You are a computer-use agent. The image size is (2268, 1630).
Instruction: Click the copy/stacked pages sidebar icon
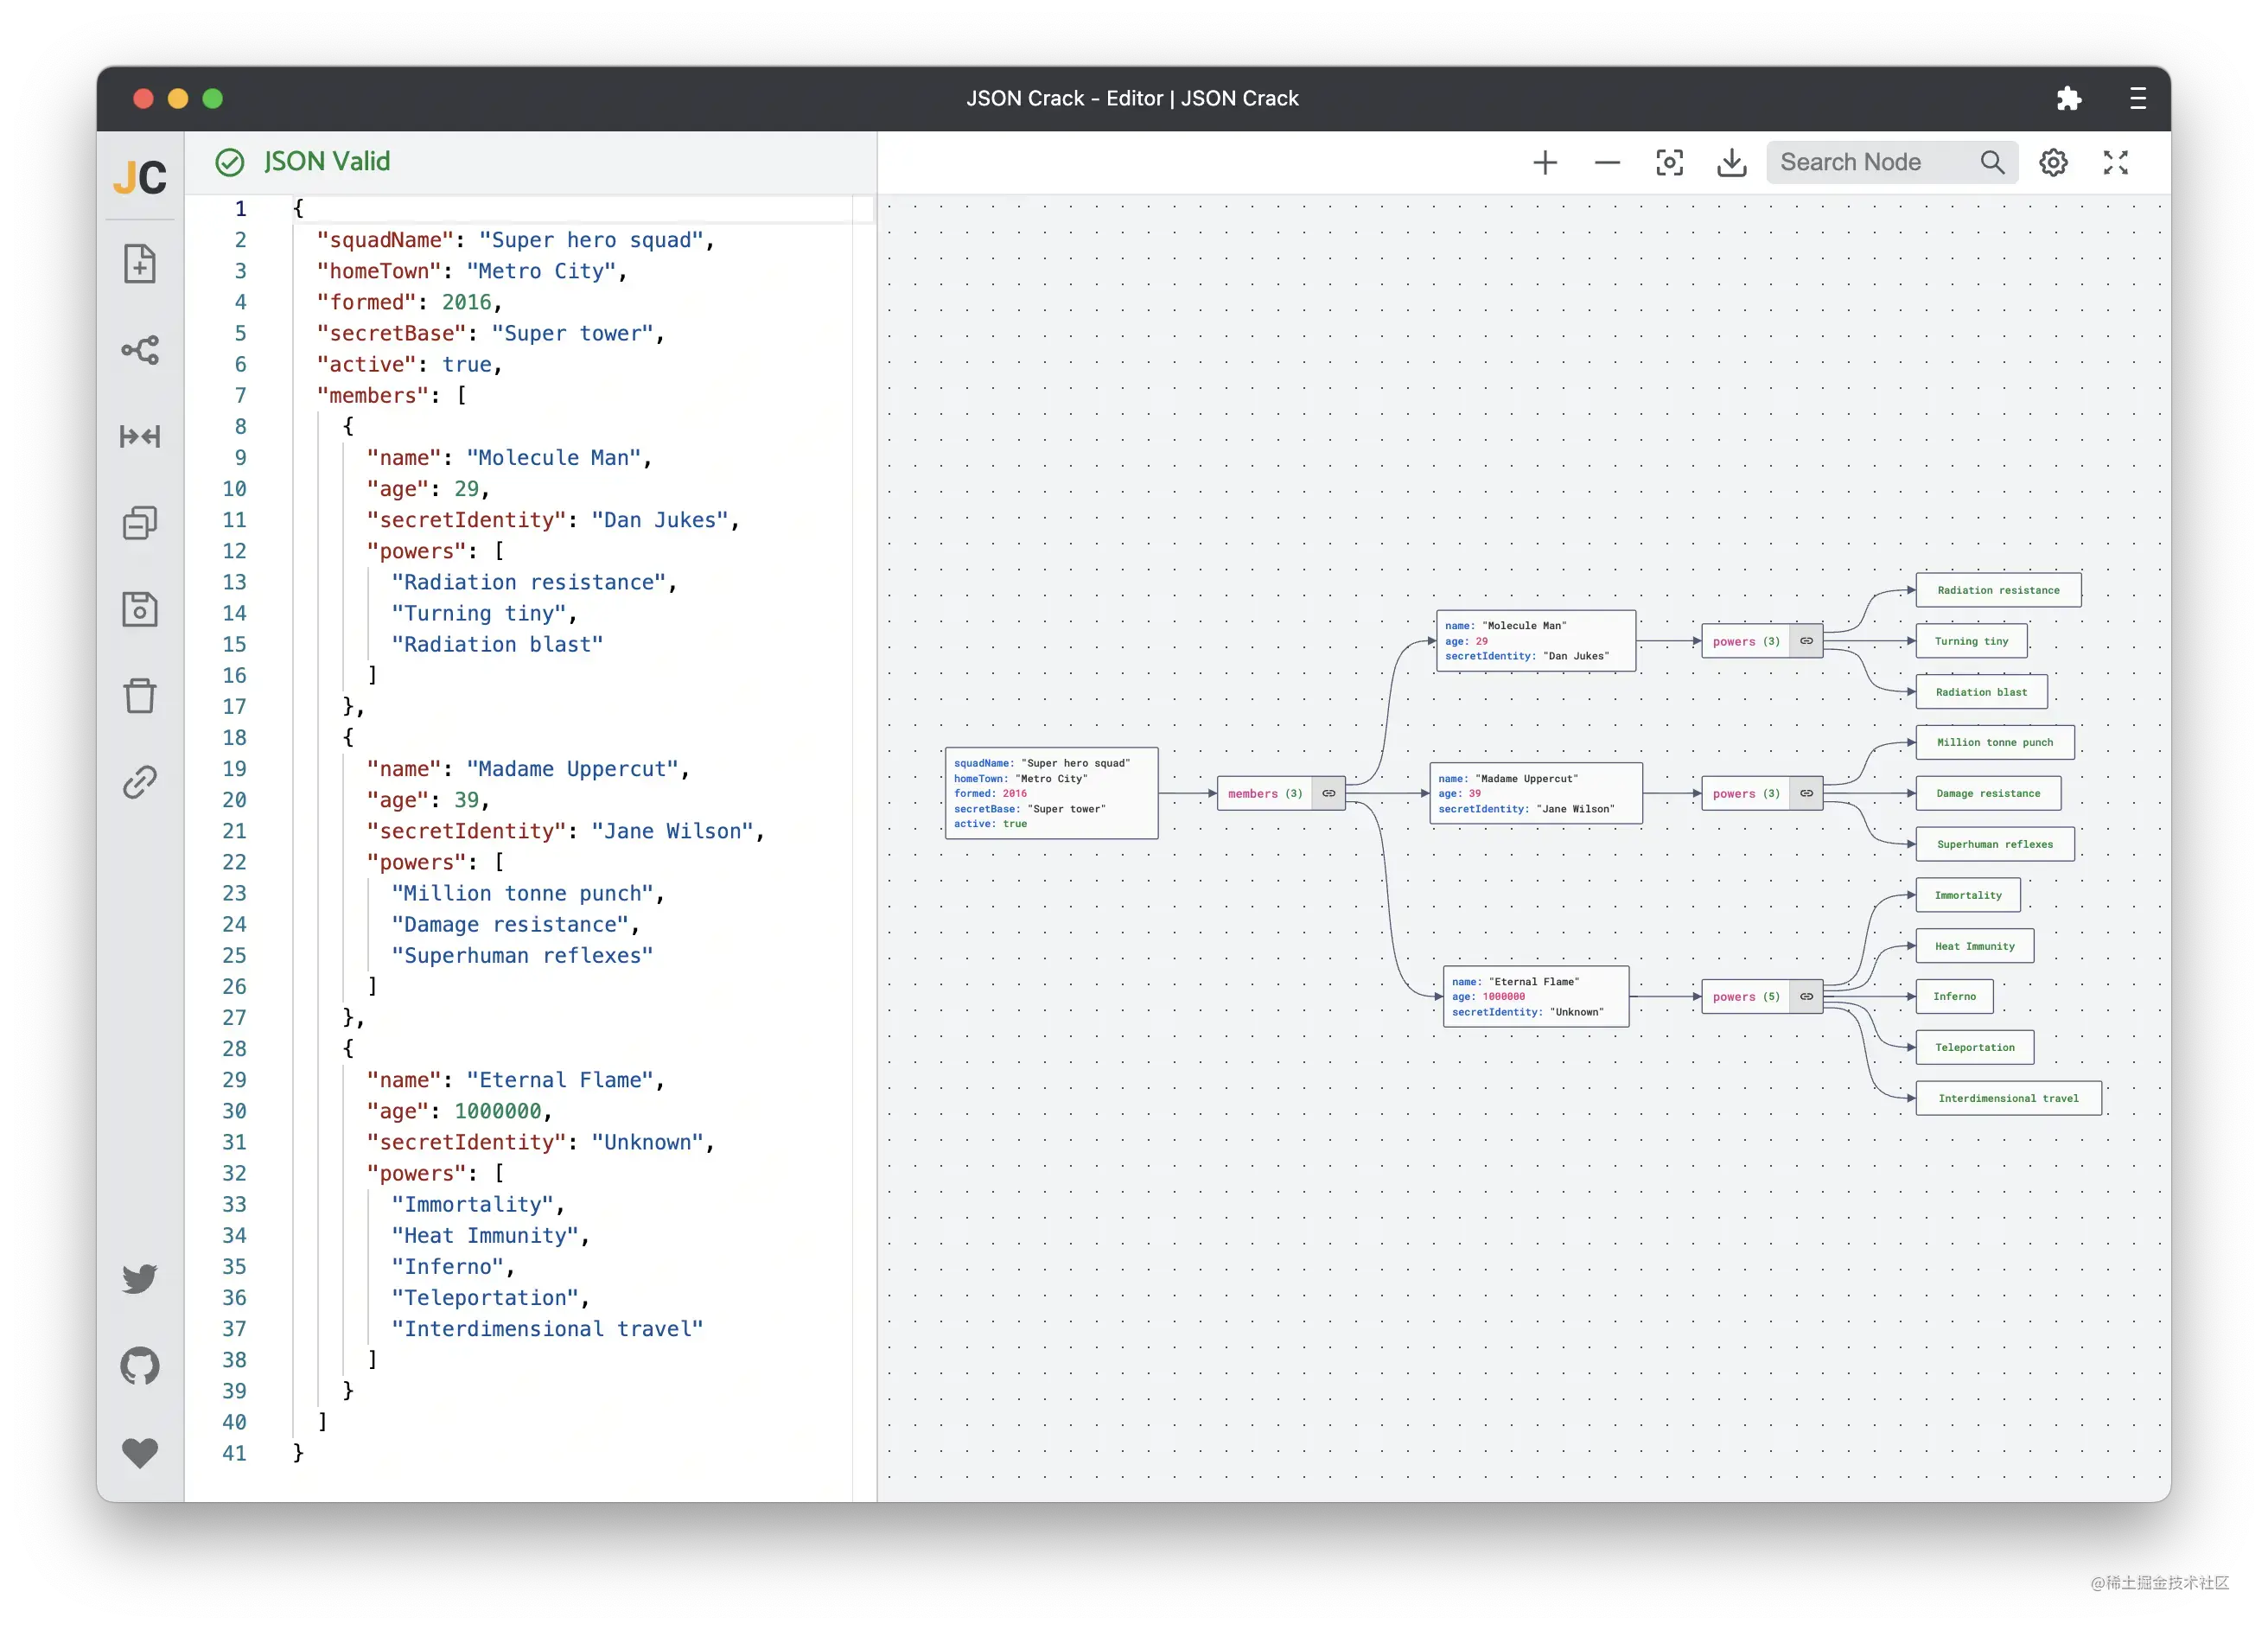pyautogui.click(x=140, y=523)
